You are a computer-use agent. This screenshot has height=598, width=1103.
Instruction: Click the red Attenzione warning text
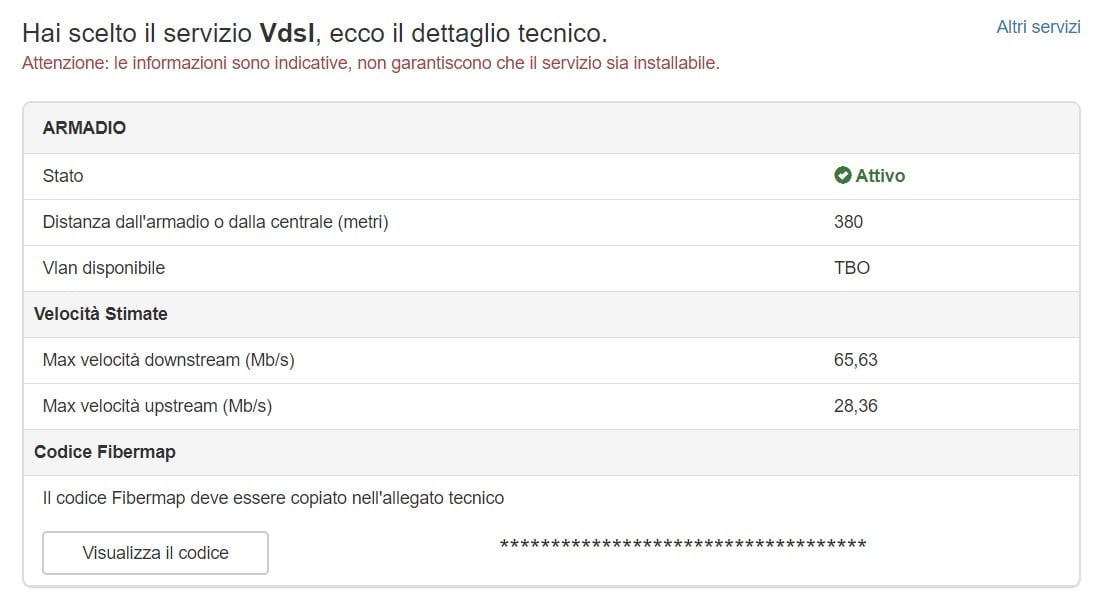pos(370,63)
